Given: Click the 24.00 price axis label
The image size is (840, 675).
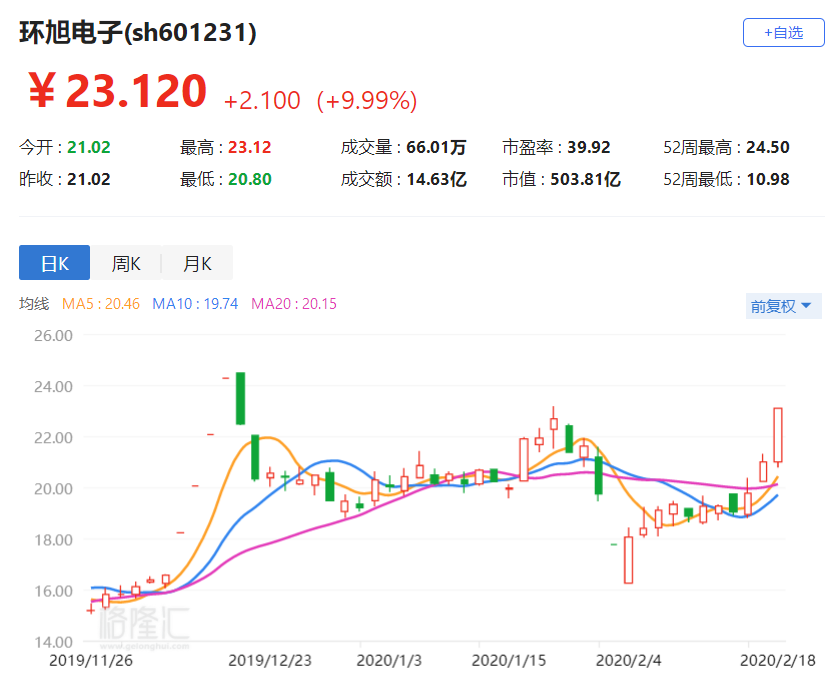Looking at the screenshot, I should point(53,387).
